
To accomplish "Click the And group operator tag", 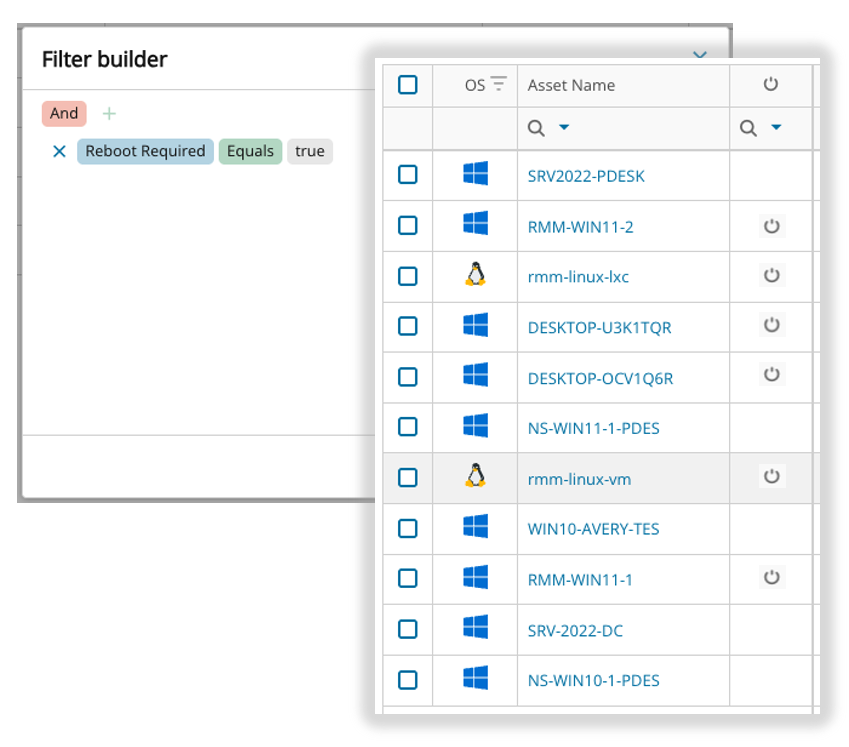I will pos(64,114).
